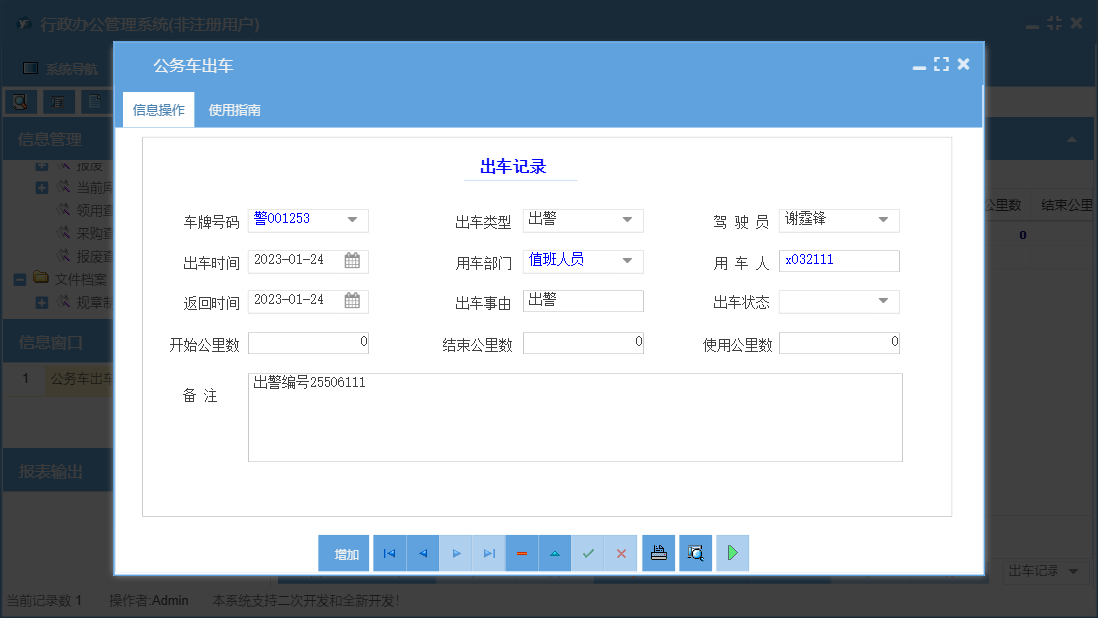
Task: Select the print preview magnifier icon
Action: (x=695, y=553)
